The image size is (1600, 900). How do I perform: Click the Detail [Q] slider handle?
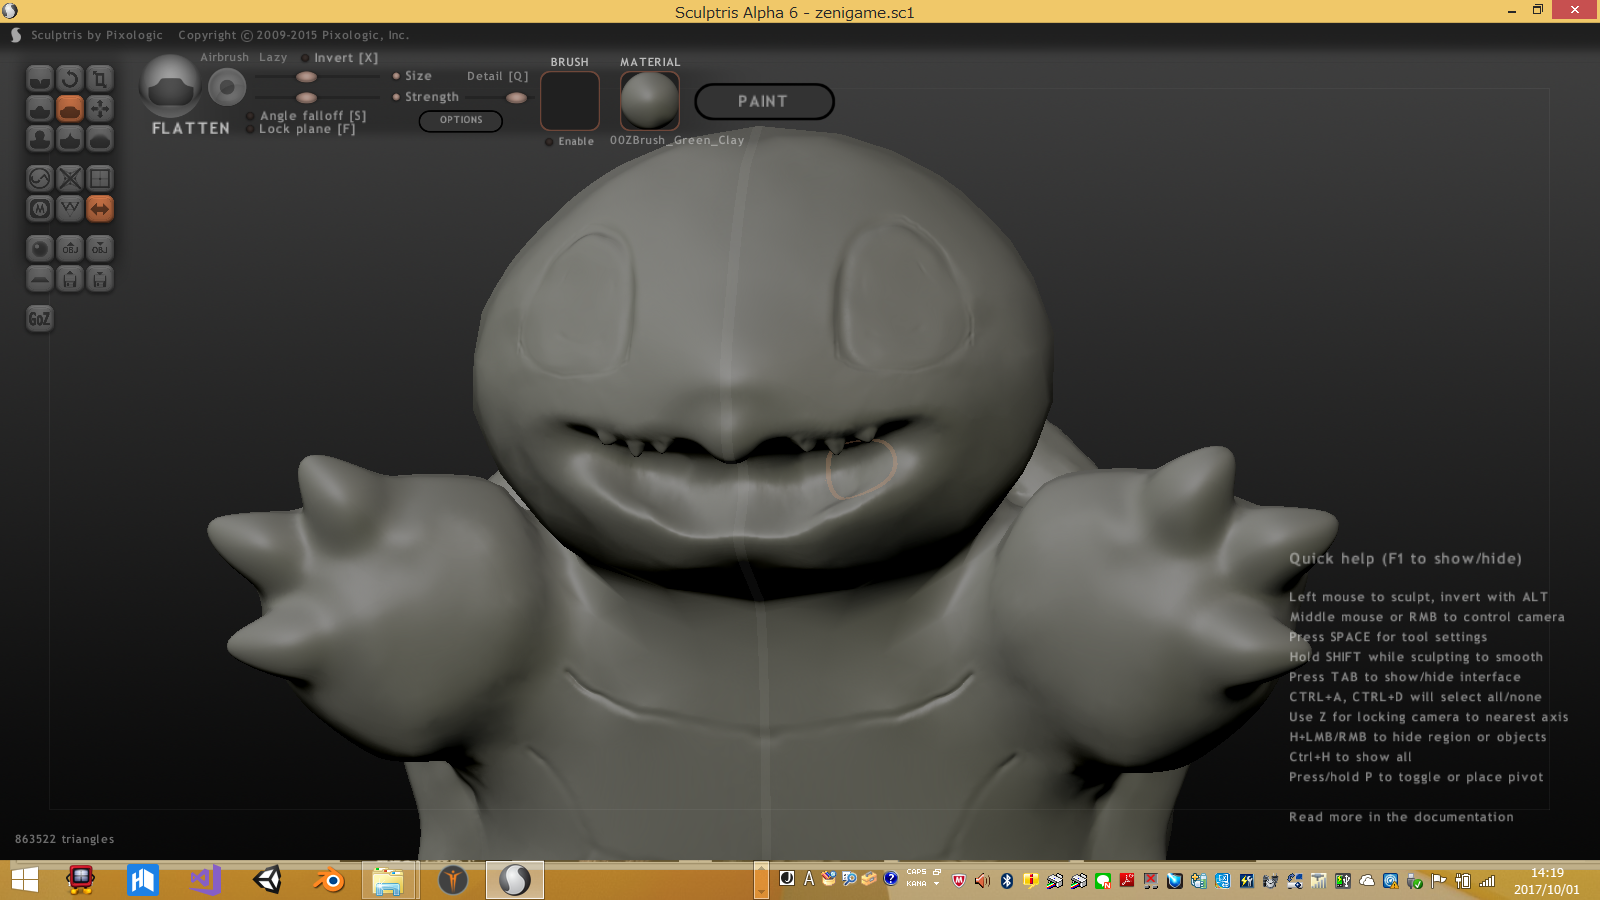(517, 98)
